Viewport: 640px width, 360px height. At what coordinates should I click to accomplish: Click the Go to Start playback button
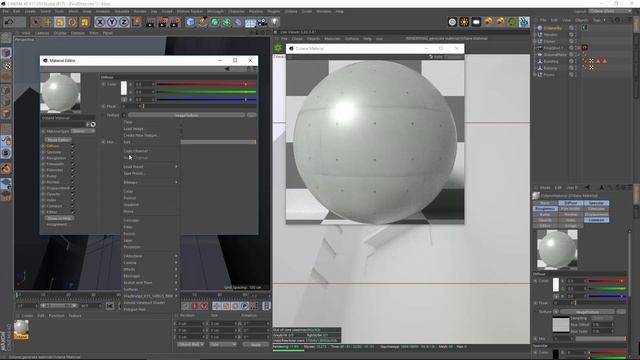pos(110,305)
